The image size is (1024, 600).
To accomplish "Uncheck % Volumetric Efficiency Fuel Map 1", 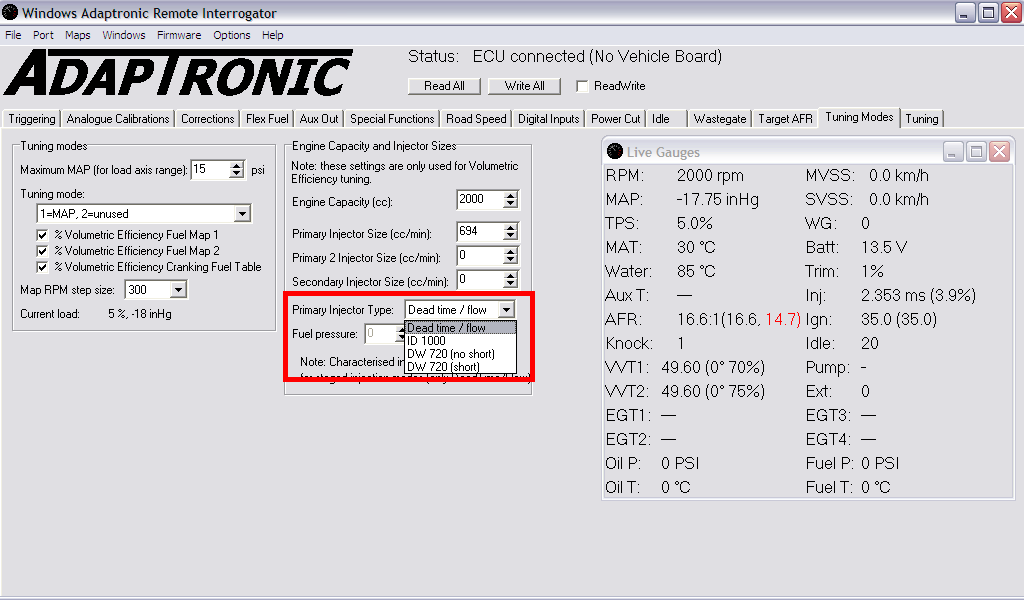I will [x=42, y=234].
